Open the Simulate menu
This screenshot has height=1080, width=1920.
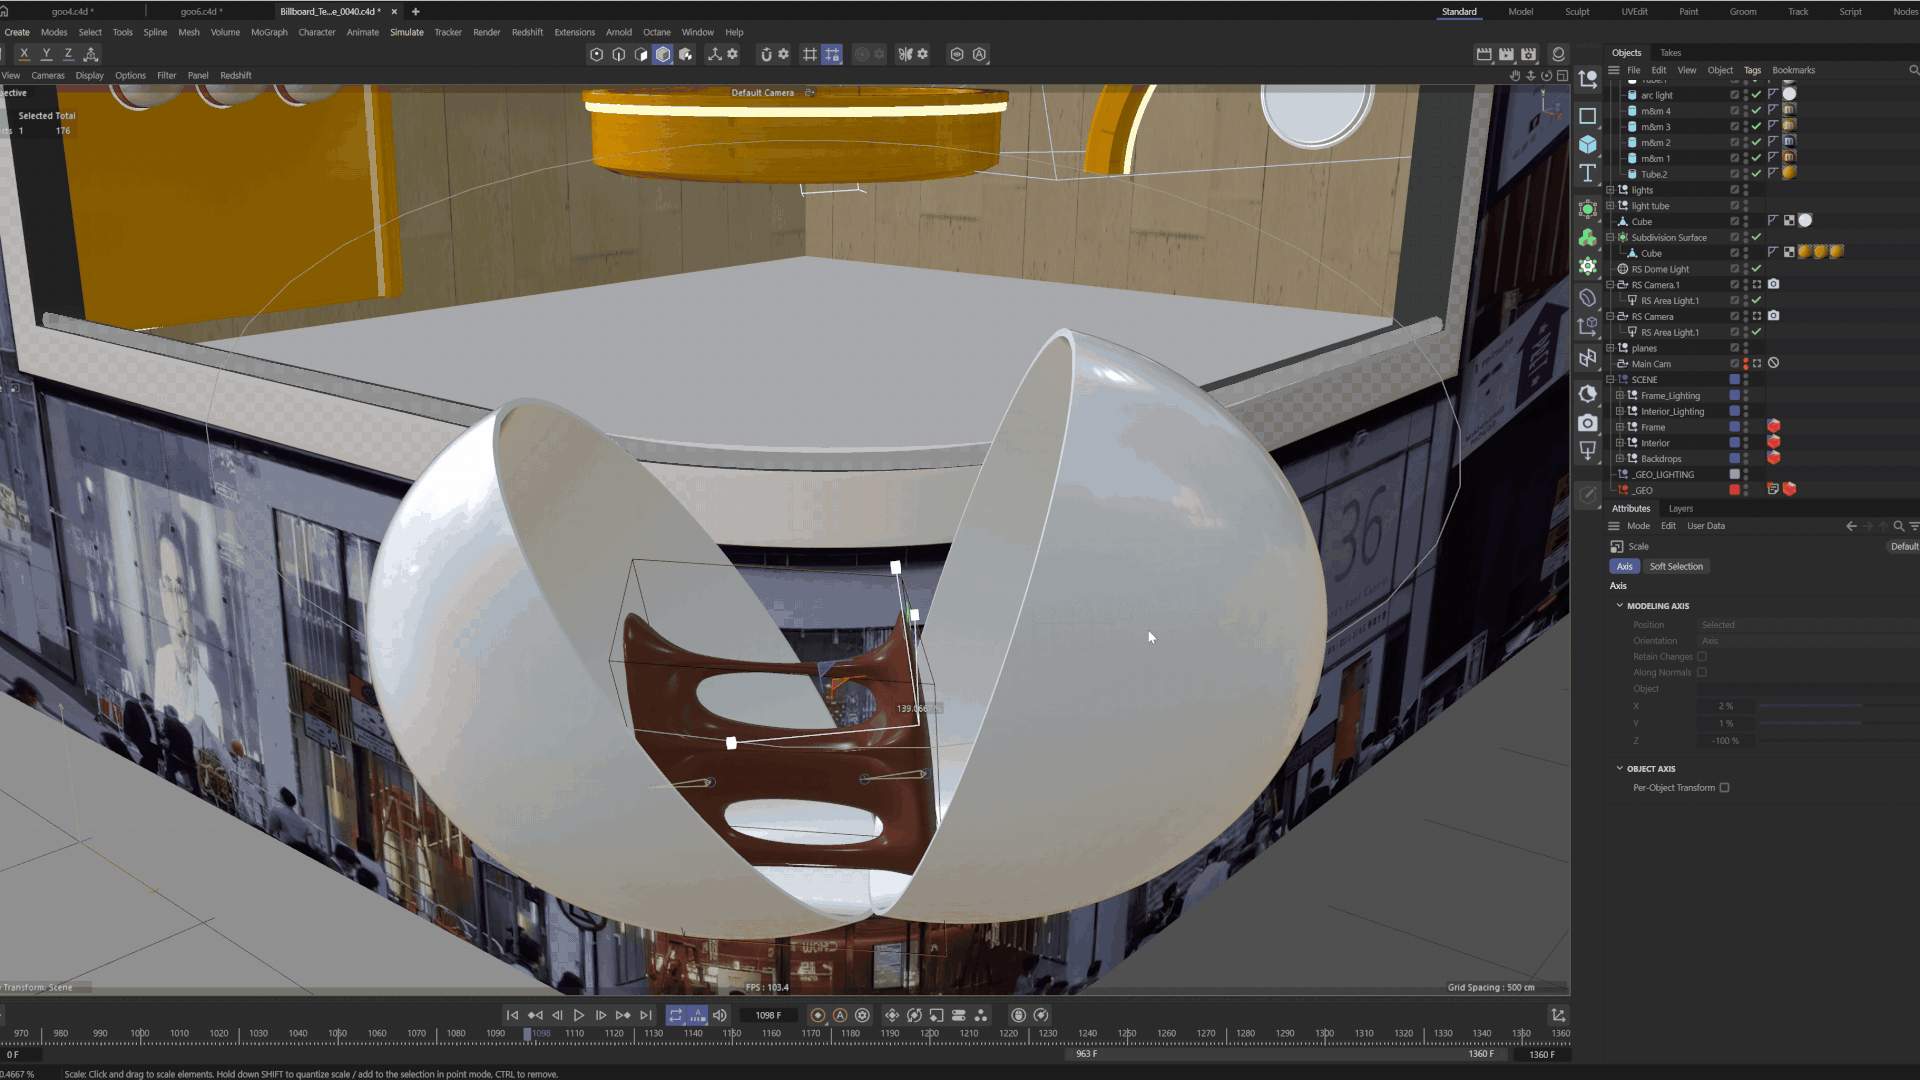tap(406, 32)
